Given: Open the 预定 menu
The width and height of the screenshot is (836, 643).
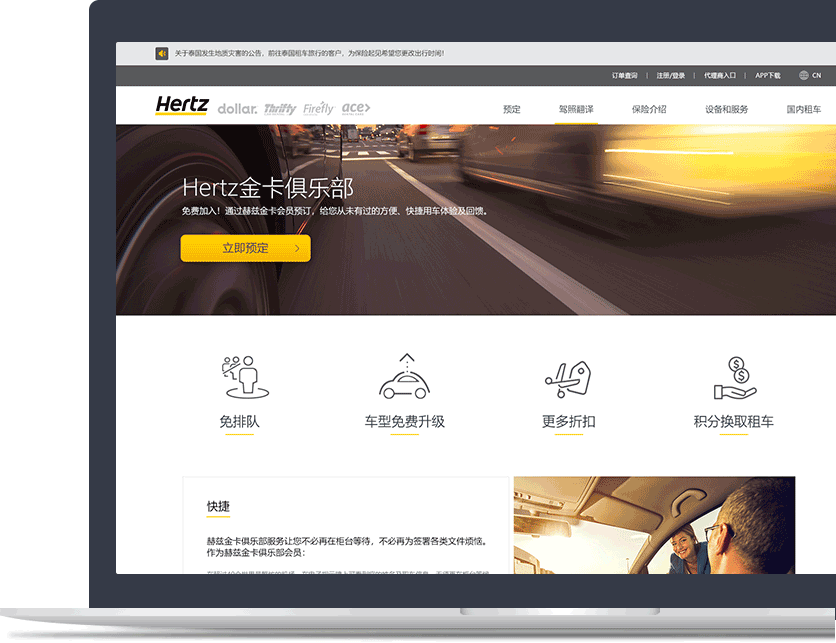Looking at the screenshot, I should tap(512, 109).
